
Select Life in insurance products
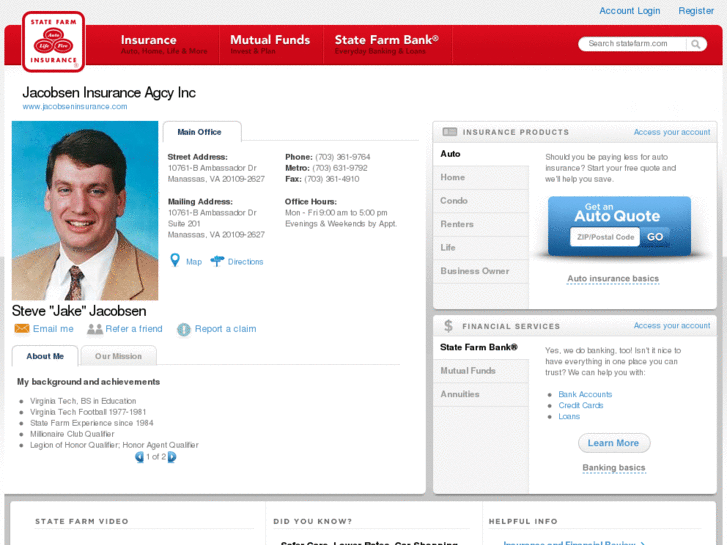[x=481, y=248]
